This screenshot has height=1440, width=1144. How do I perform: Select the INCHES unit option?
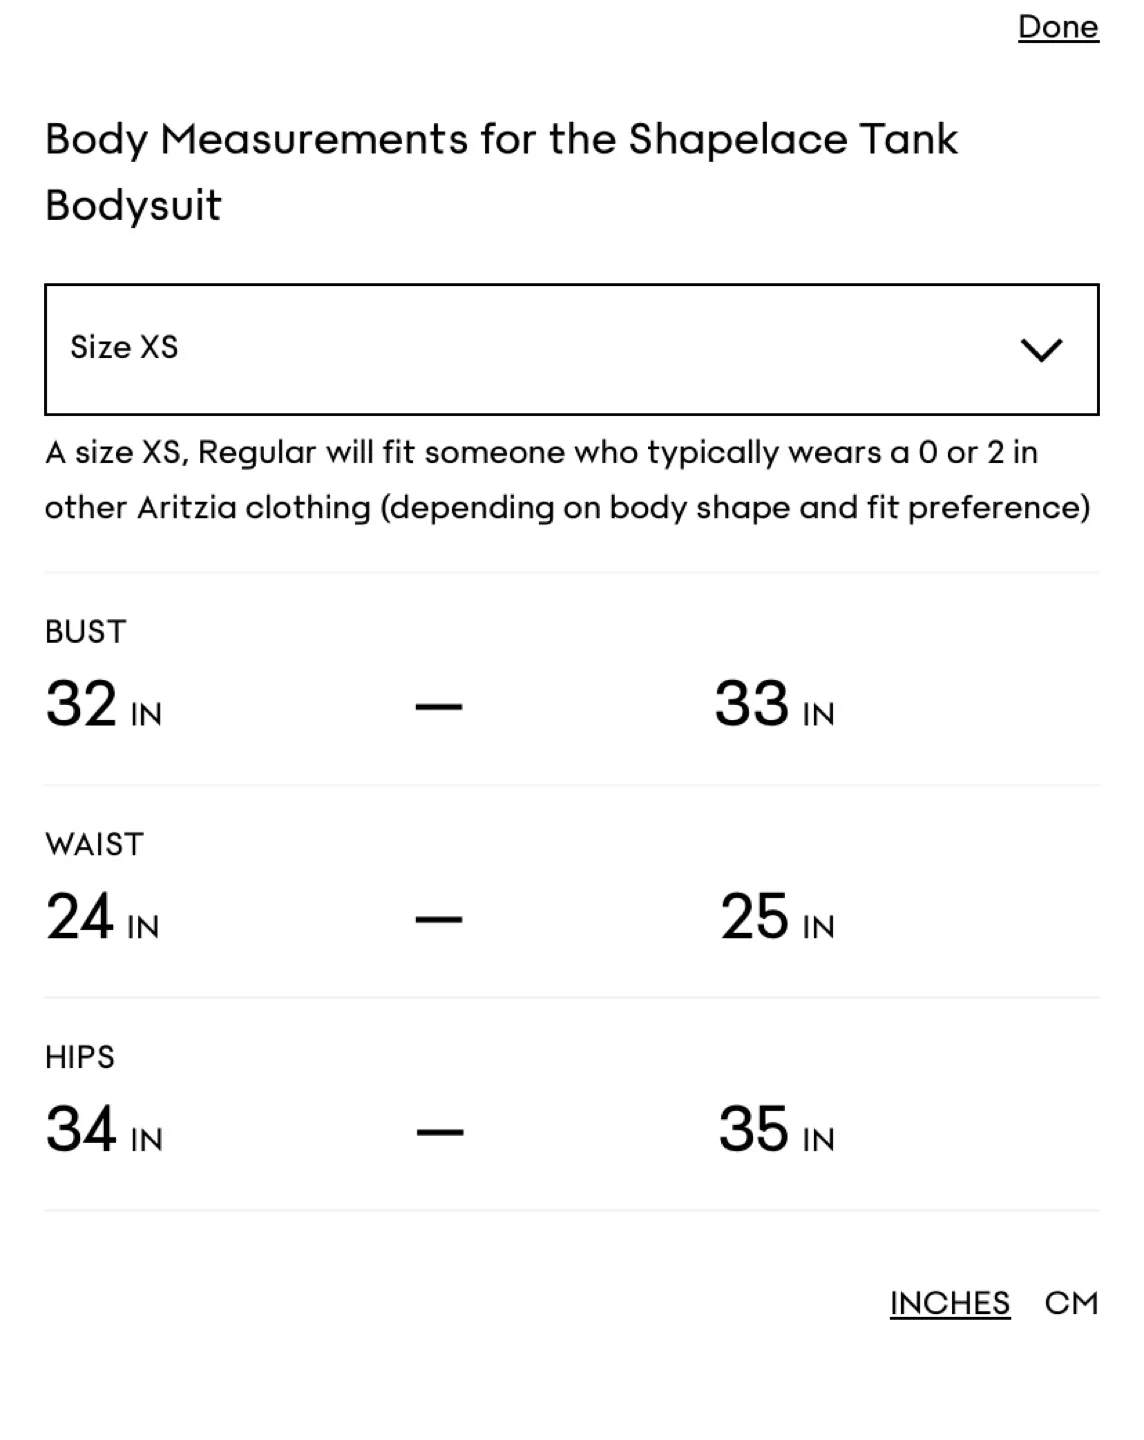point(948,1302)
